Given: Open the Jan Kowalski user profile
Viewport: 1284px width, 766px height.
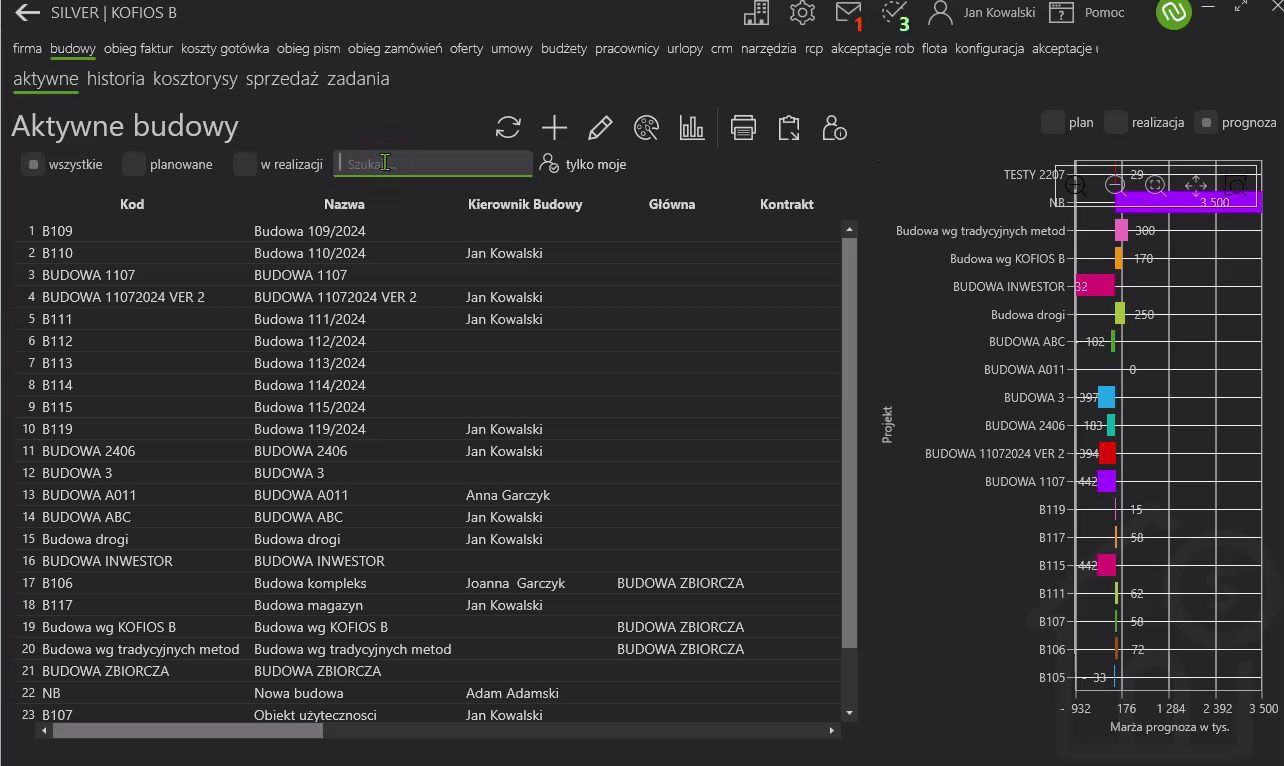Looking at the screenshot, I should click(982, 13).
